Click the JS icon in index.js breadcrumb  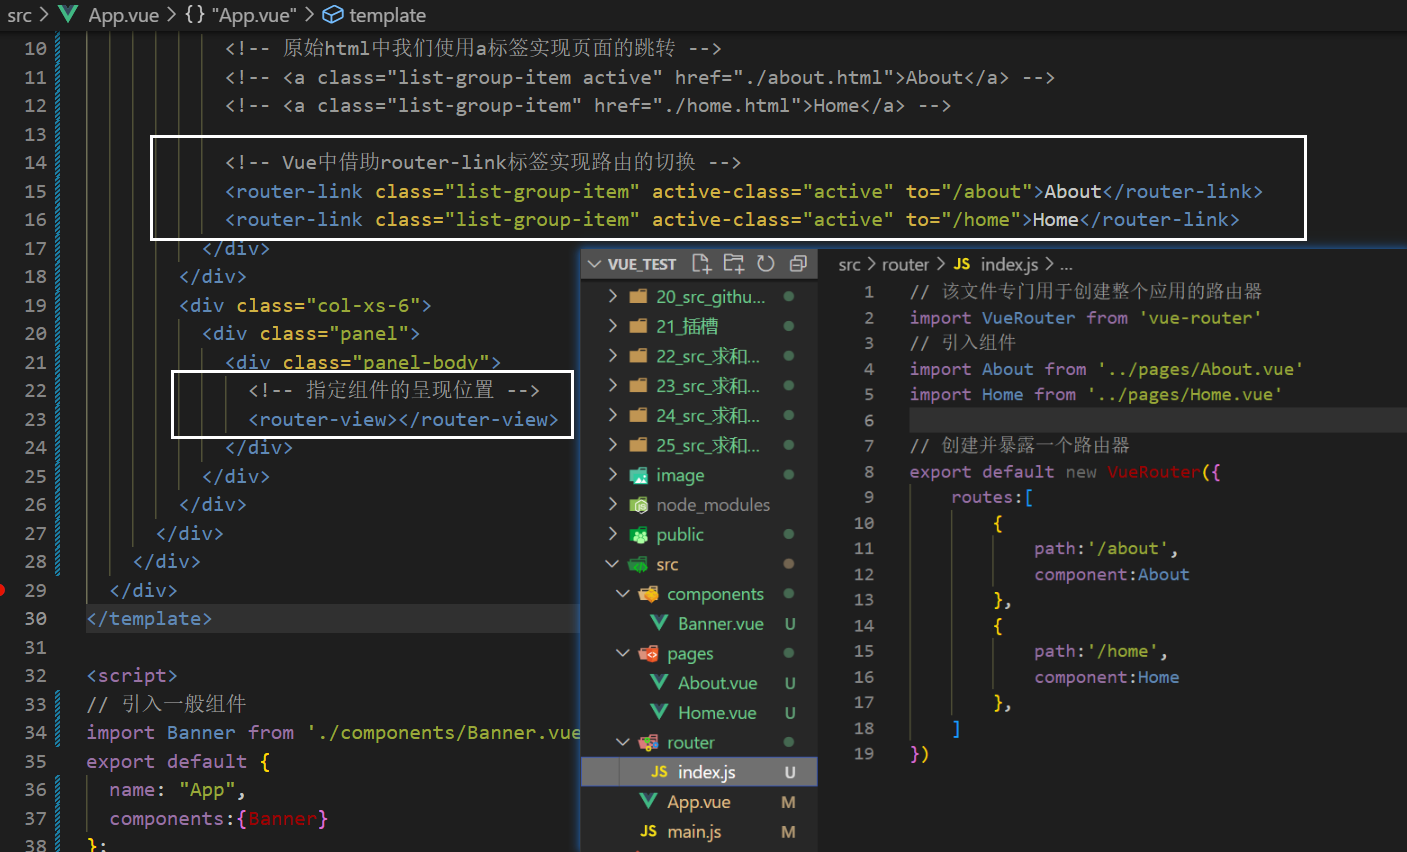(962, 264)
